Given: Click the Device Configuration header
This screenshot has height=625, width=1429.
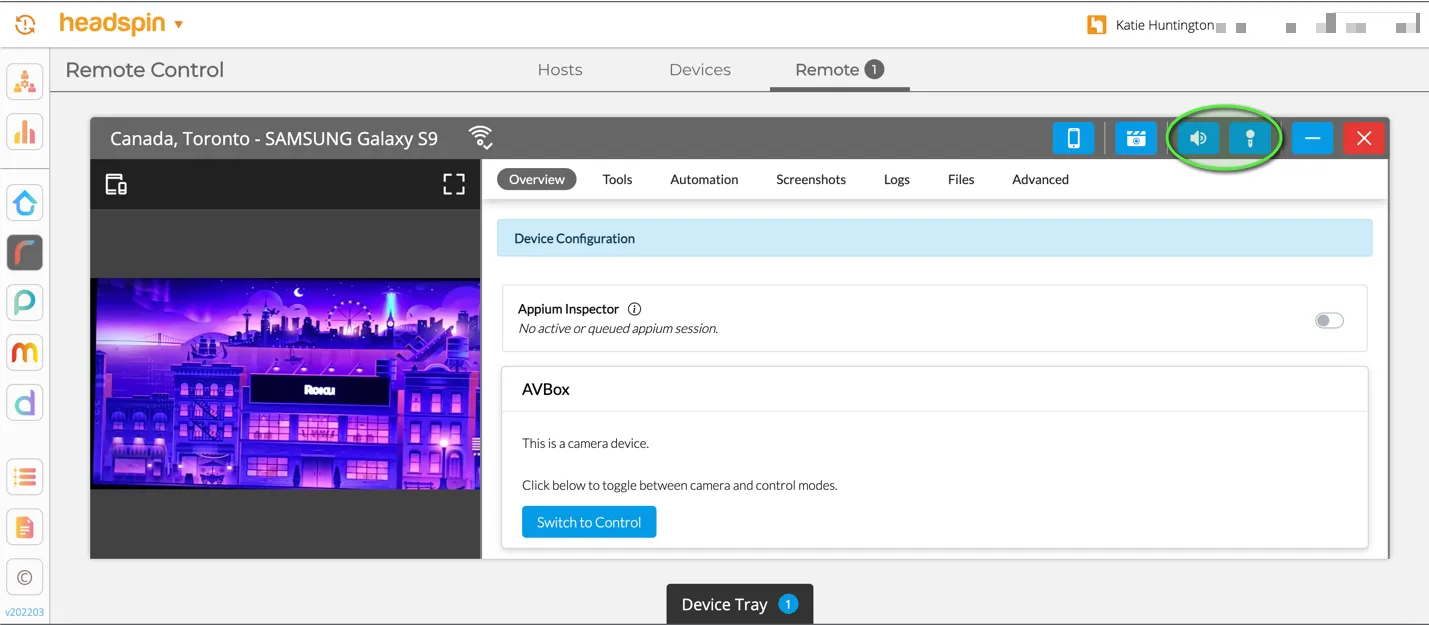Looking at the screenshot, I should tap(934, 238).
